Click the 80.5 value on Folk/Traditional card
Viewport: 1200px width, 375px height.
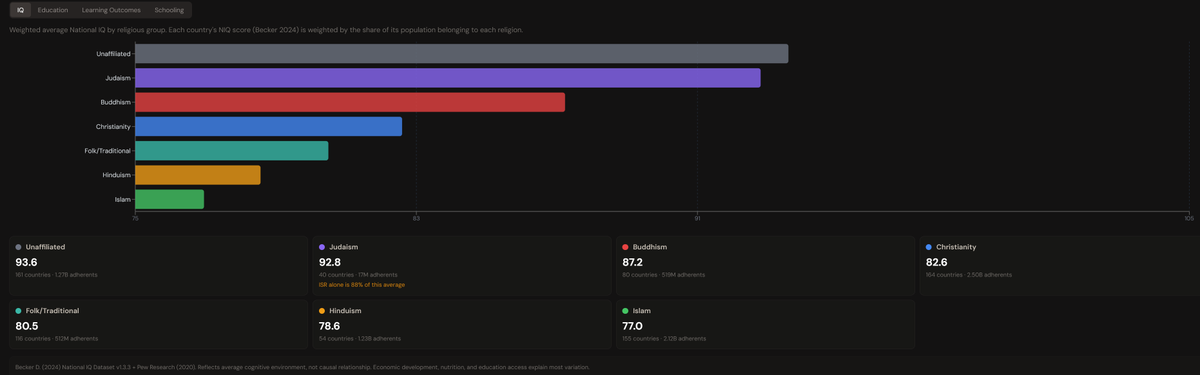tap(26, 326)
